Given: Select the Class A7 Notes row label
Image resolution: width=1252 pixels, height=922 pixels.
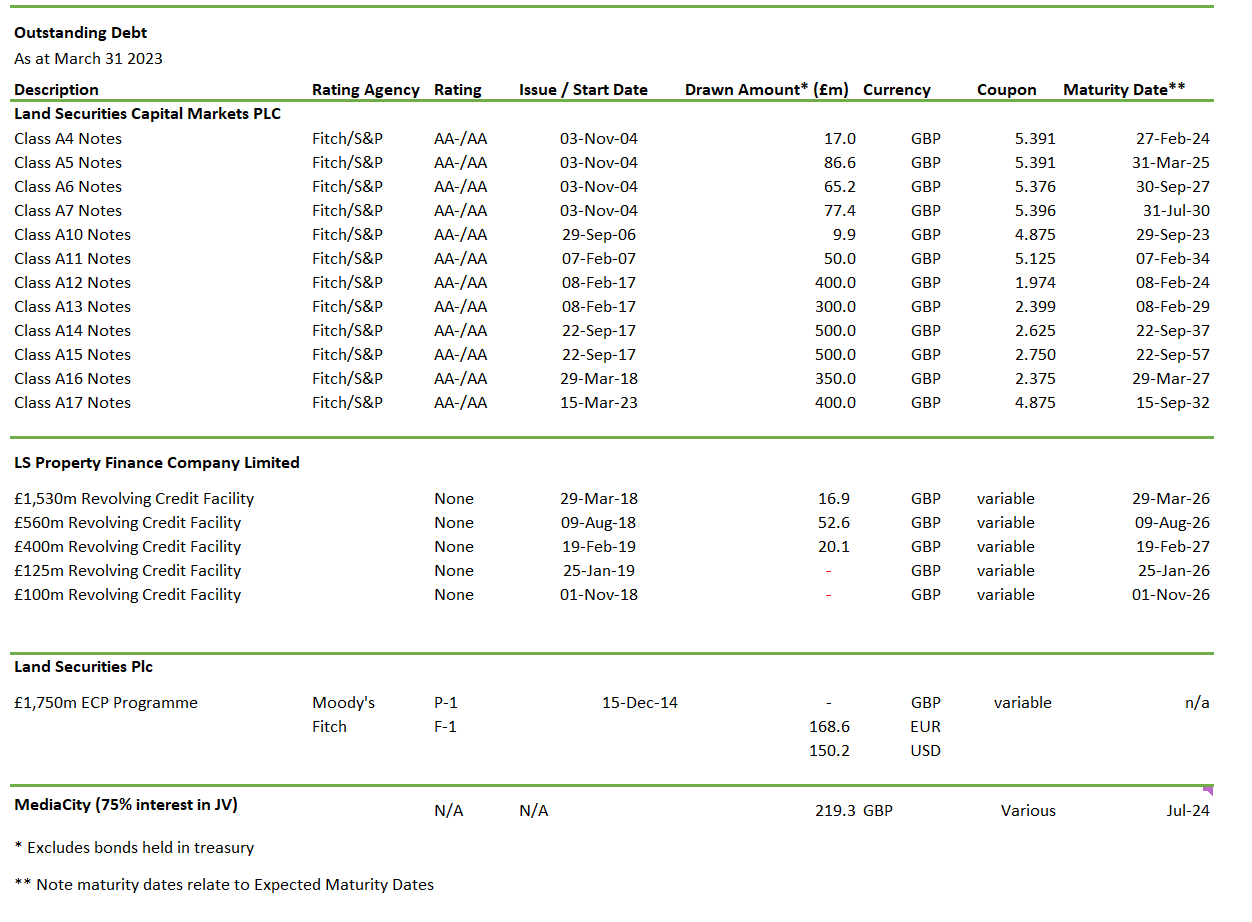Looking at the screenshot, I should tap(68, 210).
